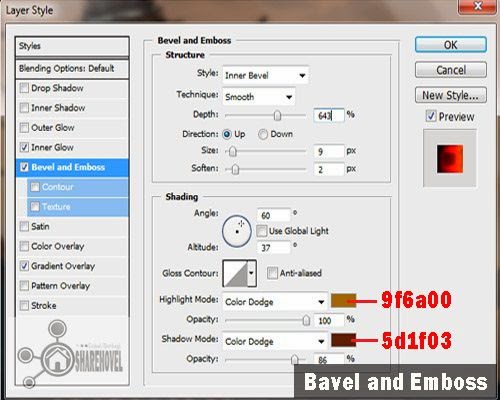Click the Depth slider handle

coord(277,116)
